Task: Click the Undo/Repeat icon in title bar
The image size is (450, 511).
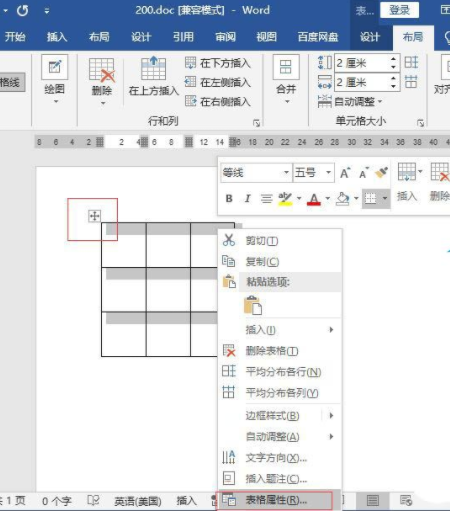Action: (23, 11)
